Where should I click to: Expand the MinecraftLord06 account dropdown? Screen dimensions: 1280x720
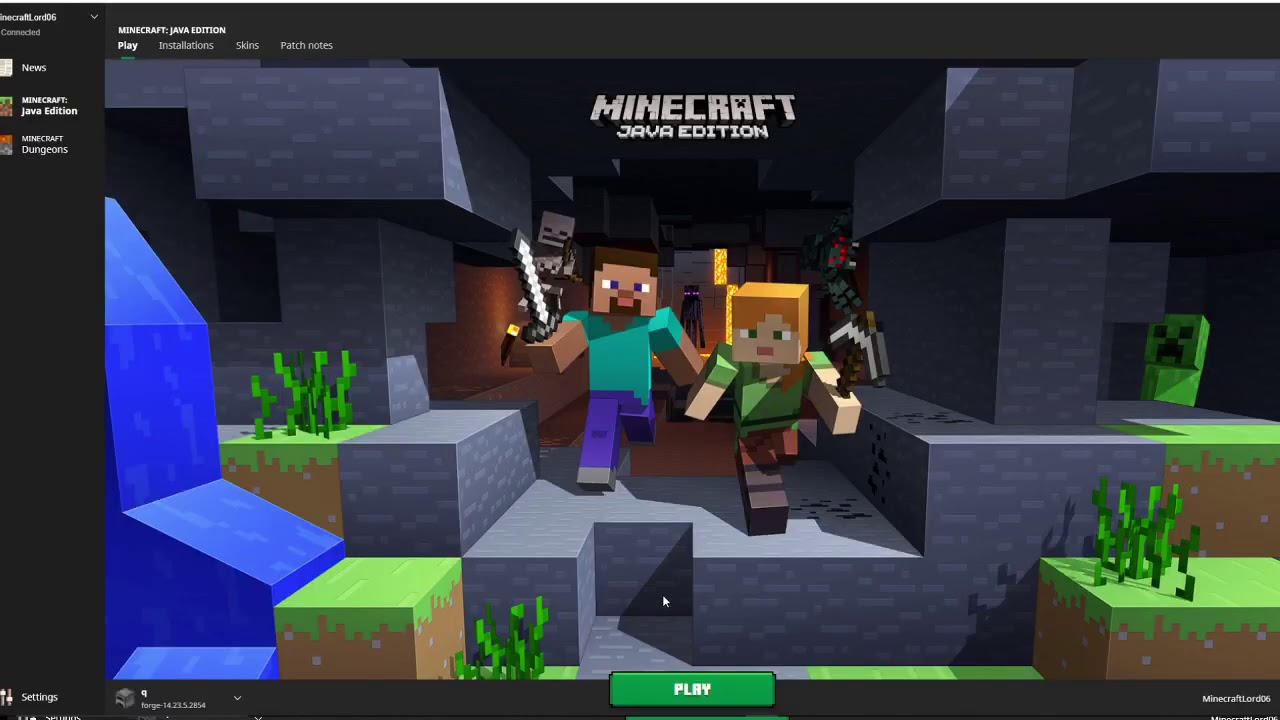click(x=94, y=17)
